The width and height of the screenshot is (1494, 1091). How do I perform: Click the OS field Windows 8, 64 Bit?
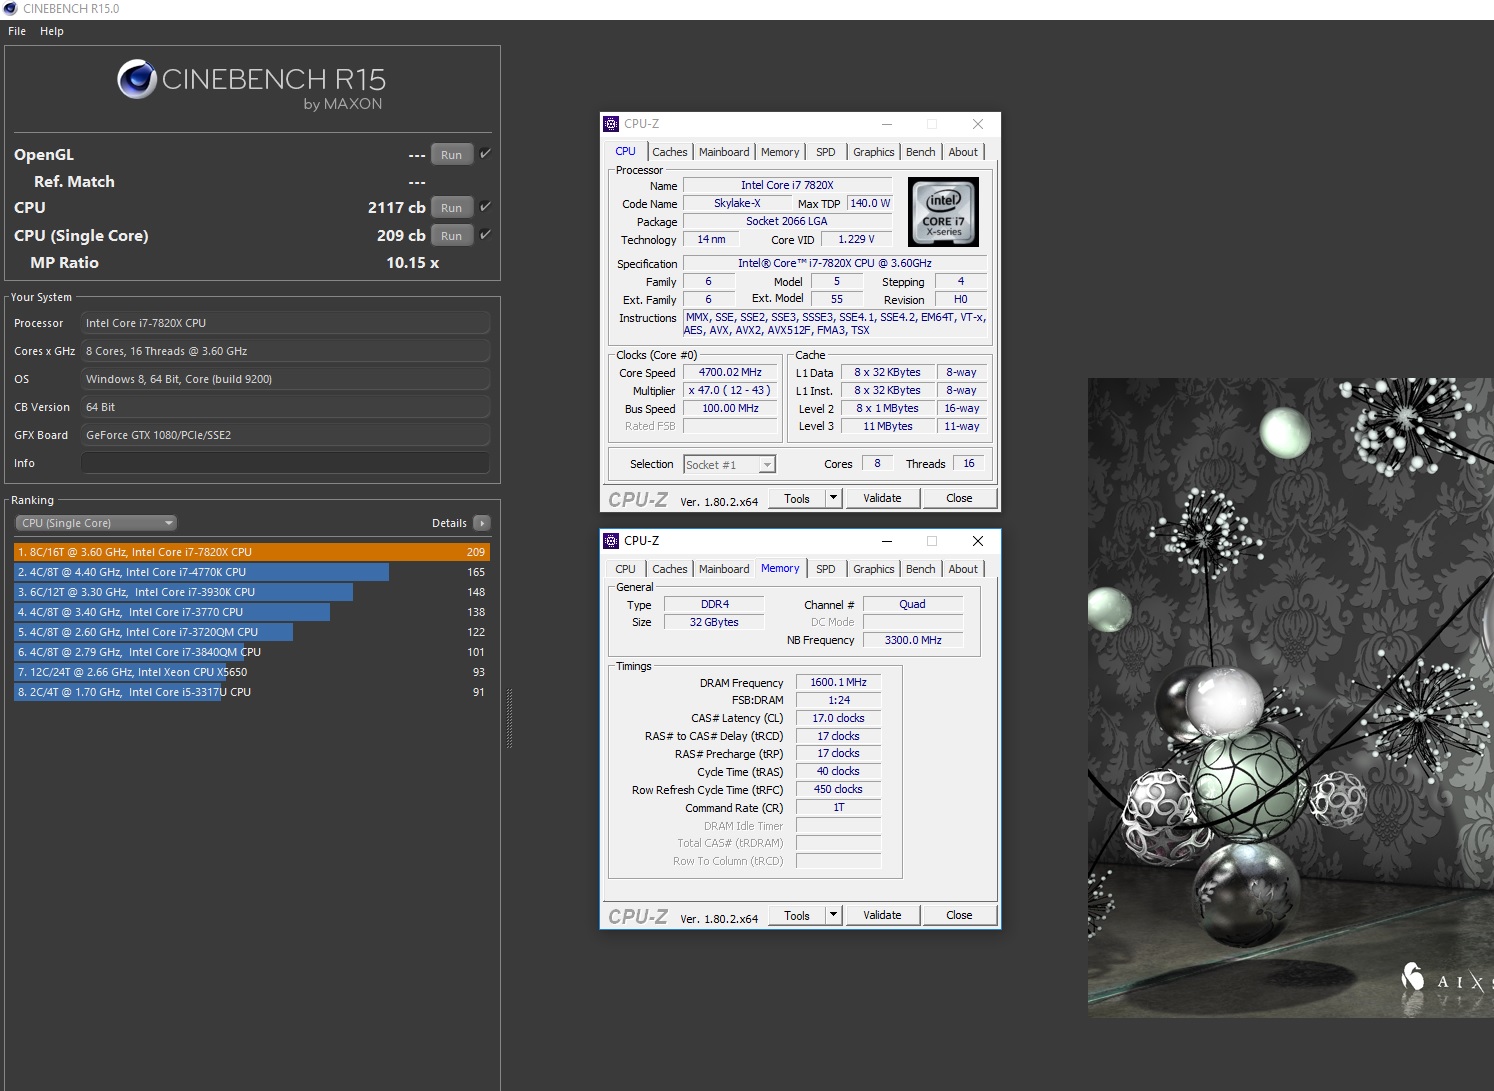pyautogui.click(x=285, y=379)
